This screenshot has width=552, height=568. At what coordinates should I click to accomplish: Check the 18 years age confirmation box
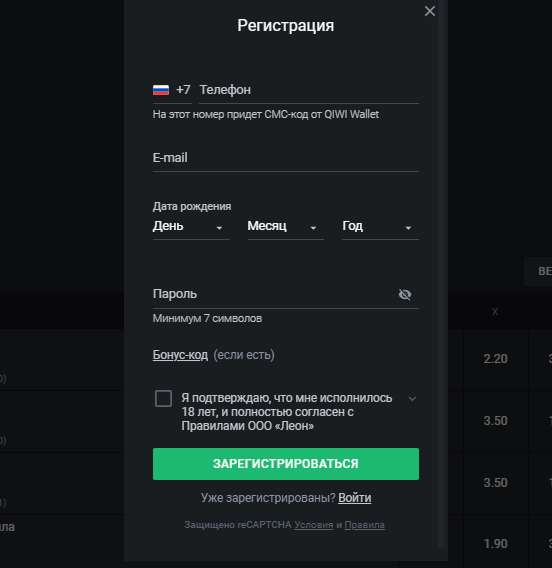(x=163, y=398)
